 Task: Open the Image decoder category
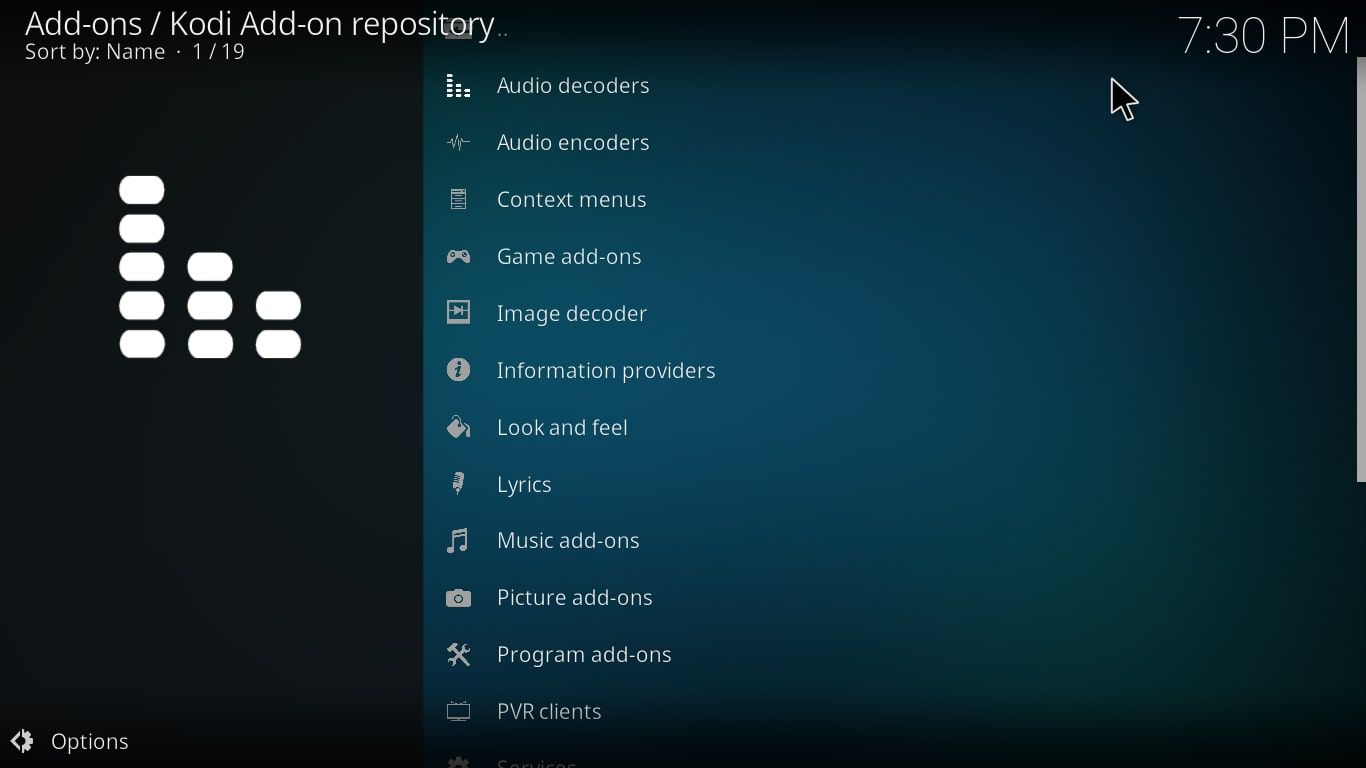(889, 314)
